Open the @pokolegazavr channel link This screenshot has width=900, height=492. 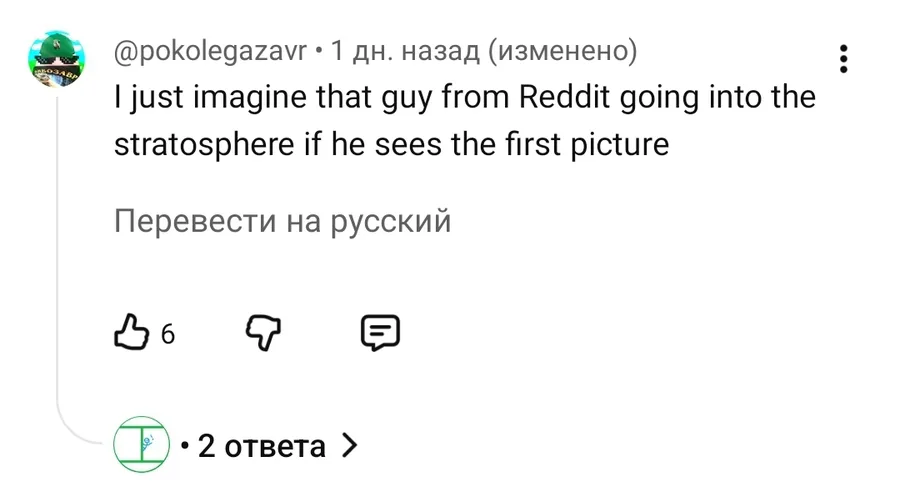click(209, 51)
